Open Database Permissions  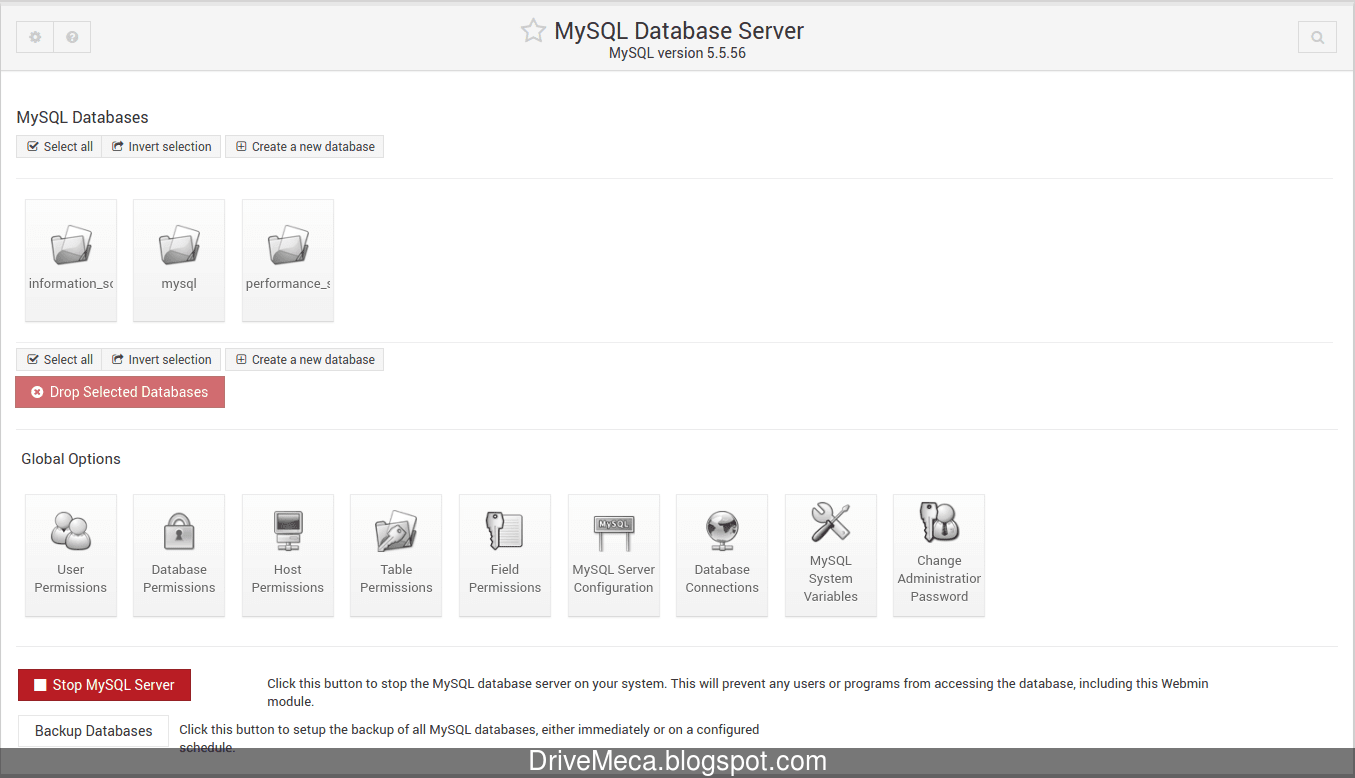tap(178, 555)
